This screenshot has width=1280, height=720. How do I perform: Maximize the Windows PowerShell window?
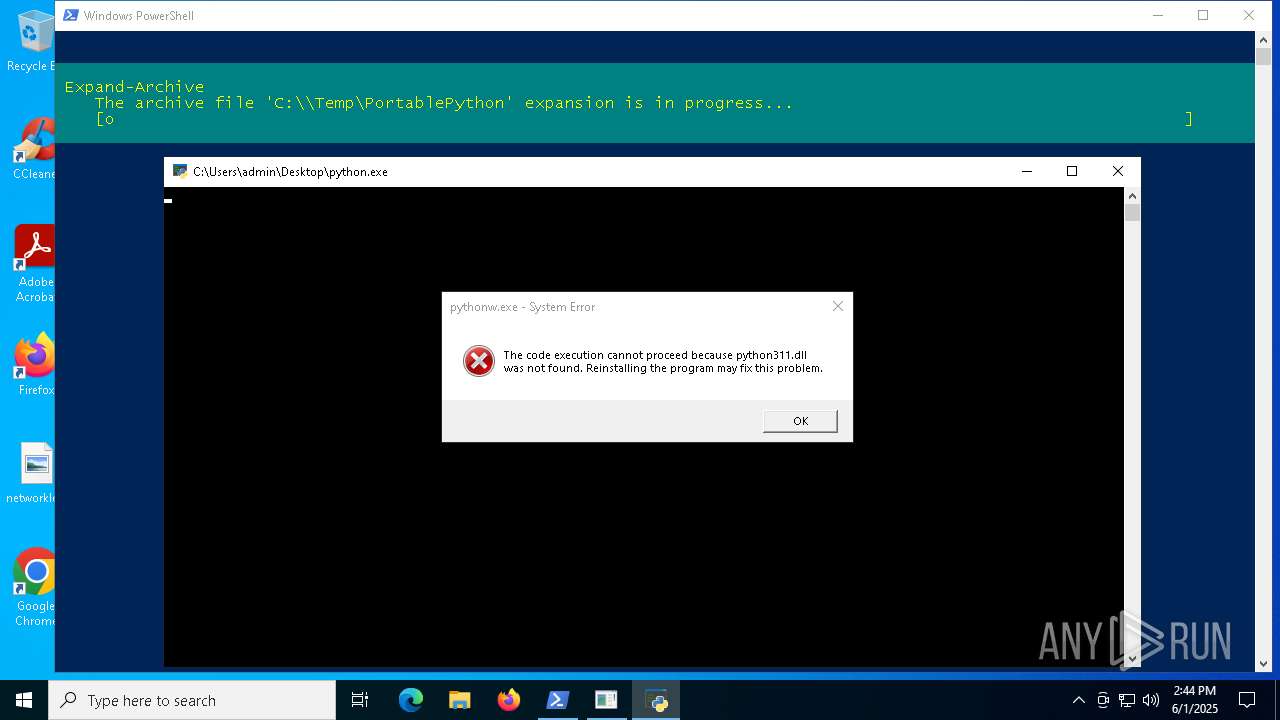pyautogui.click(x=1203, y=15)
